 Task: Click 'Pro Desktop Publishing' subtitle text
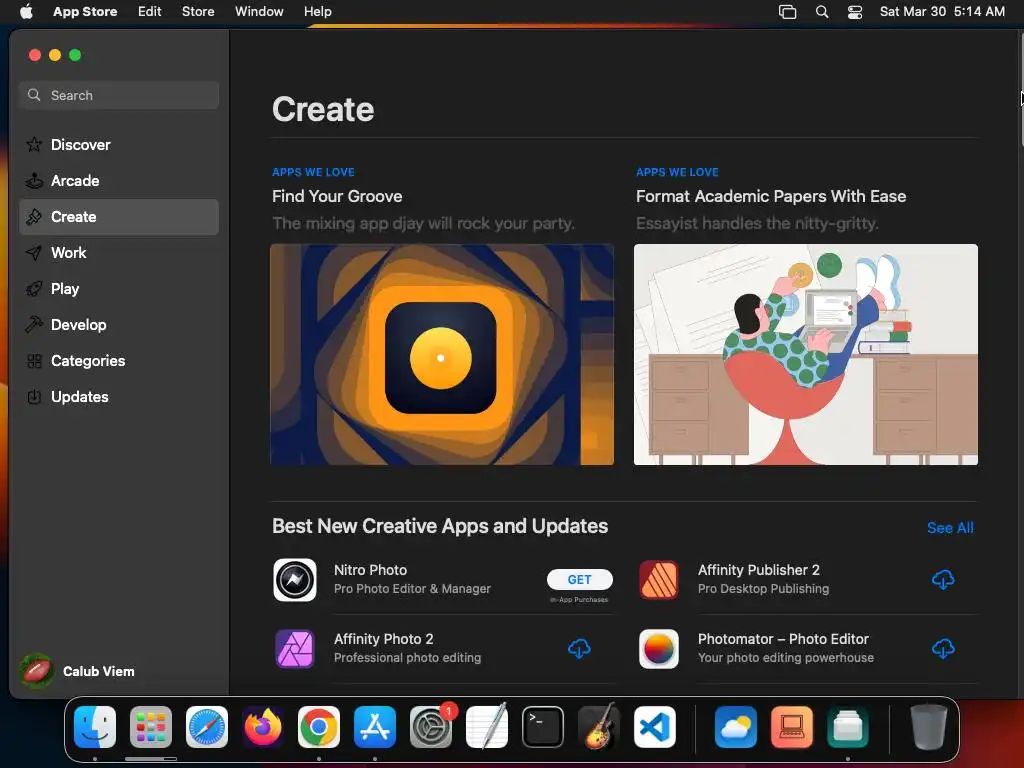pyautogui.click(x=763, y=588)
